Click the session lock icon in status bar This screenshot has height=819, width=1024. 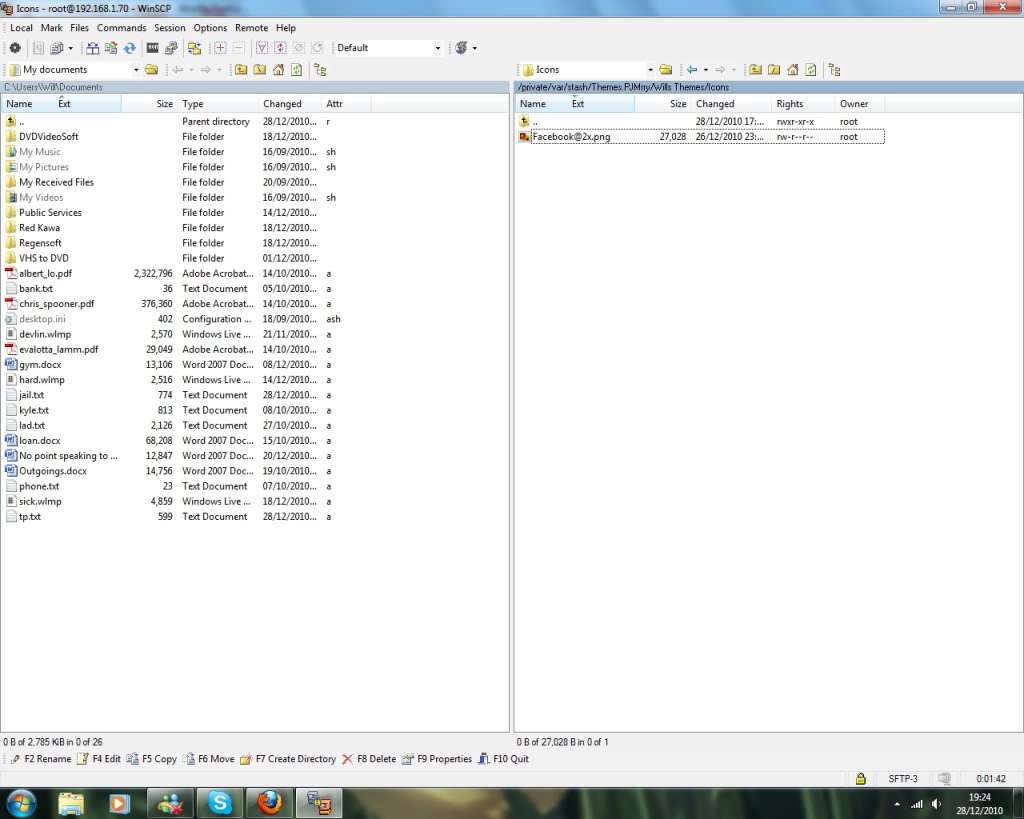click(x=861, y=778)
